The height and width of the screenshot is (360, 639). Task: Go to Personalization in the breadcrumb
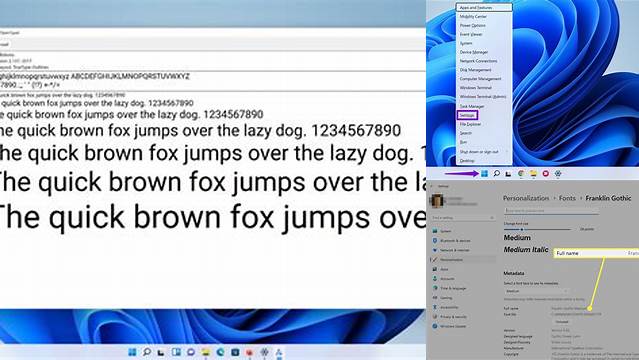point(526,198)
